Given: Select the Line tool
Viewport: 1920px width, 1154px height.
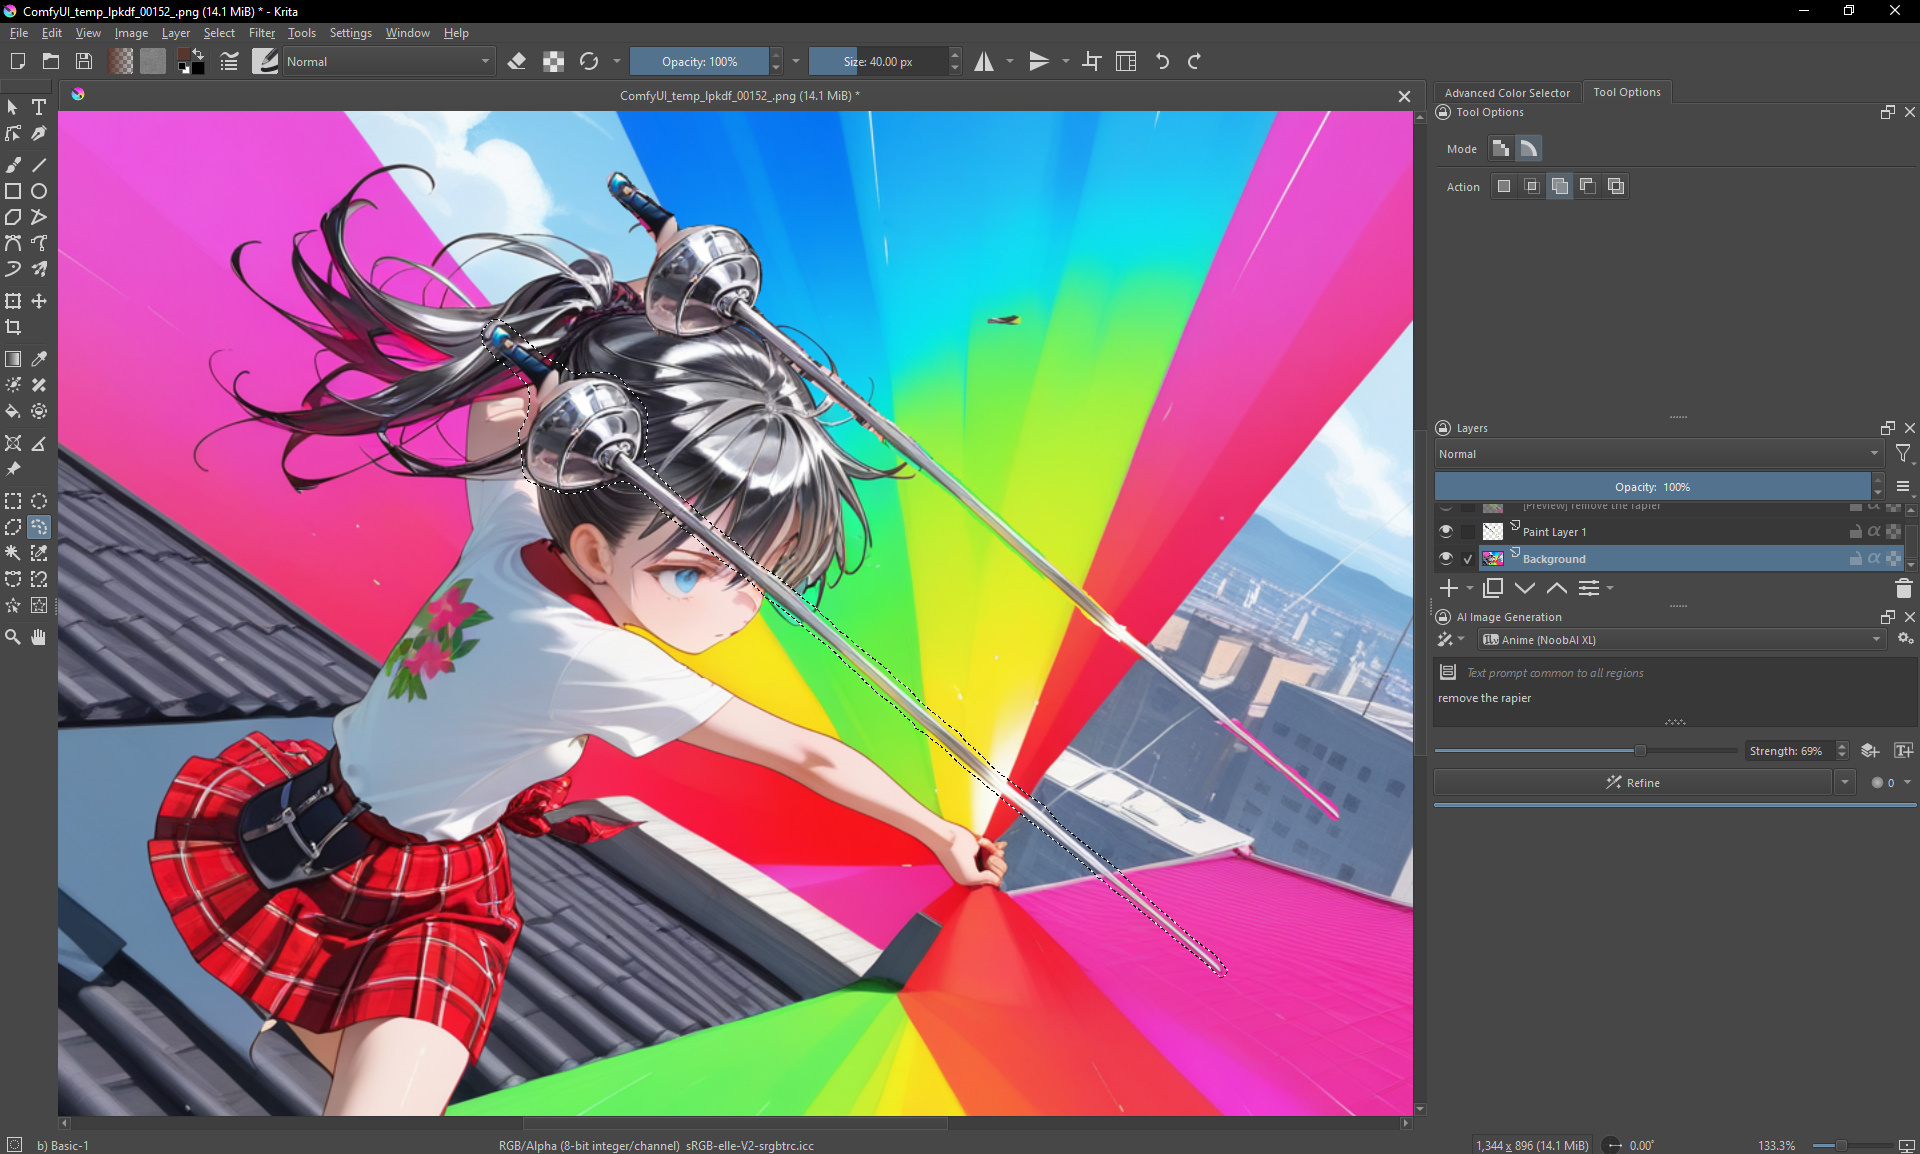Looking at the screenshot, I should coord(39,165).
